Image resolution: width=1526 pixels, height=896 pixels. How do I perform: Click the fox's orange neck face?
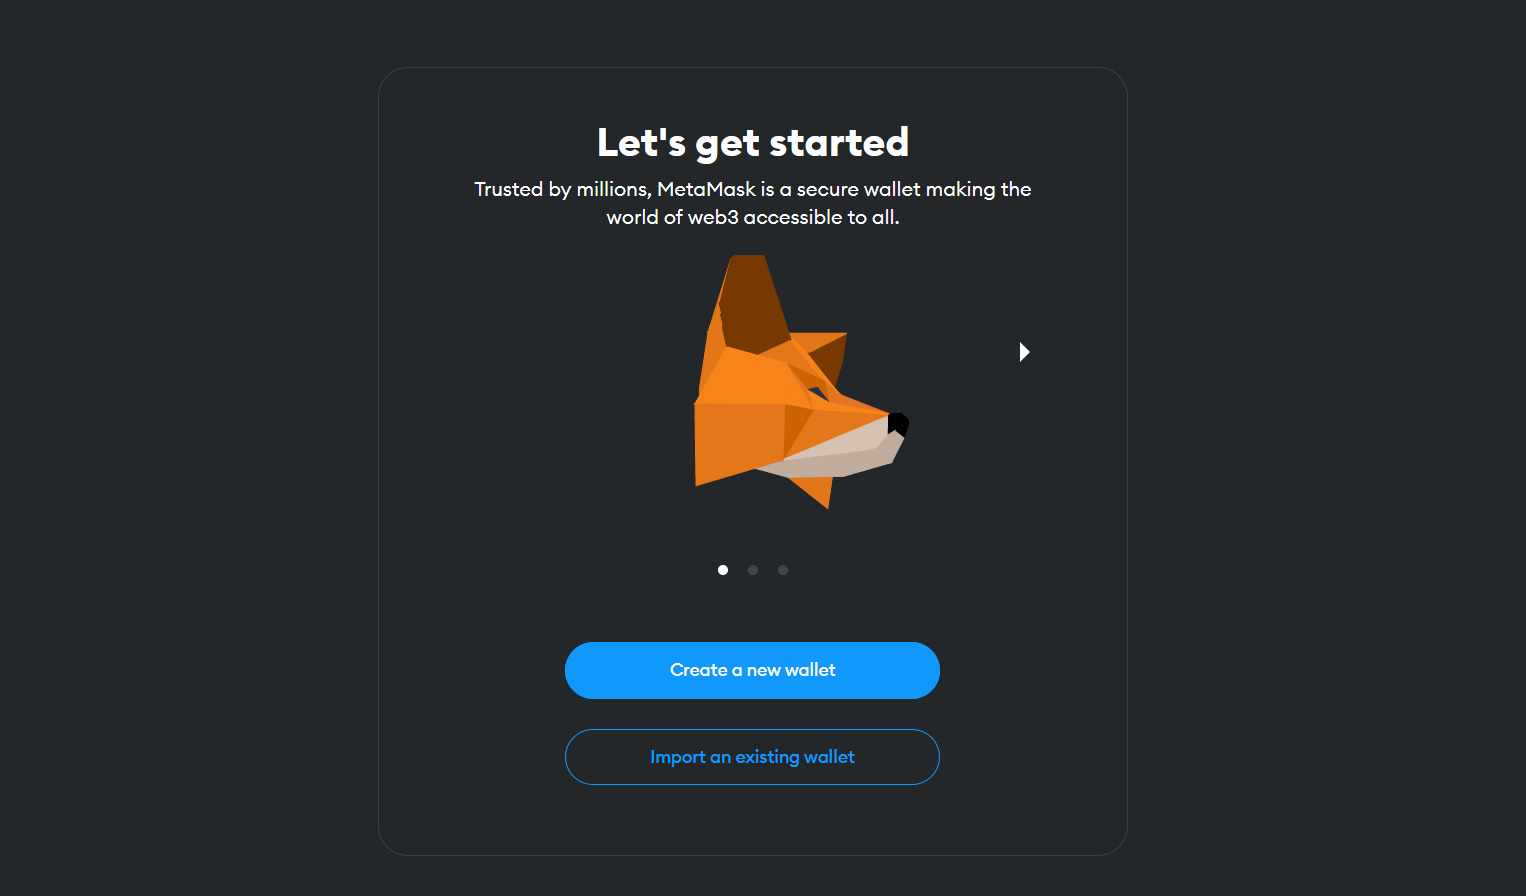[738, 440]
